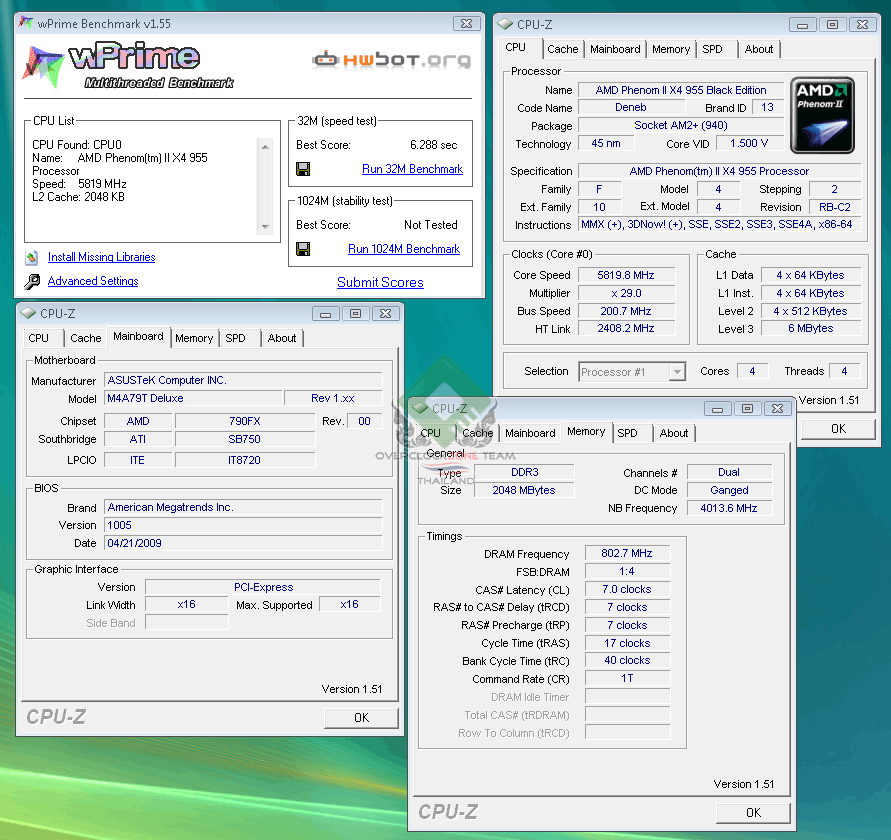This screenshot has width=891, height=840.
Task: Click the Core Speed 5819.8 MHz field
Action: tap(626, 275)
